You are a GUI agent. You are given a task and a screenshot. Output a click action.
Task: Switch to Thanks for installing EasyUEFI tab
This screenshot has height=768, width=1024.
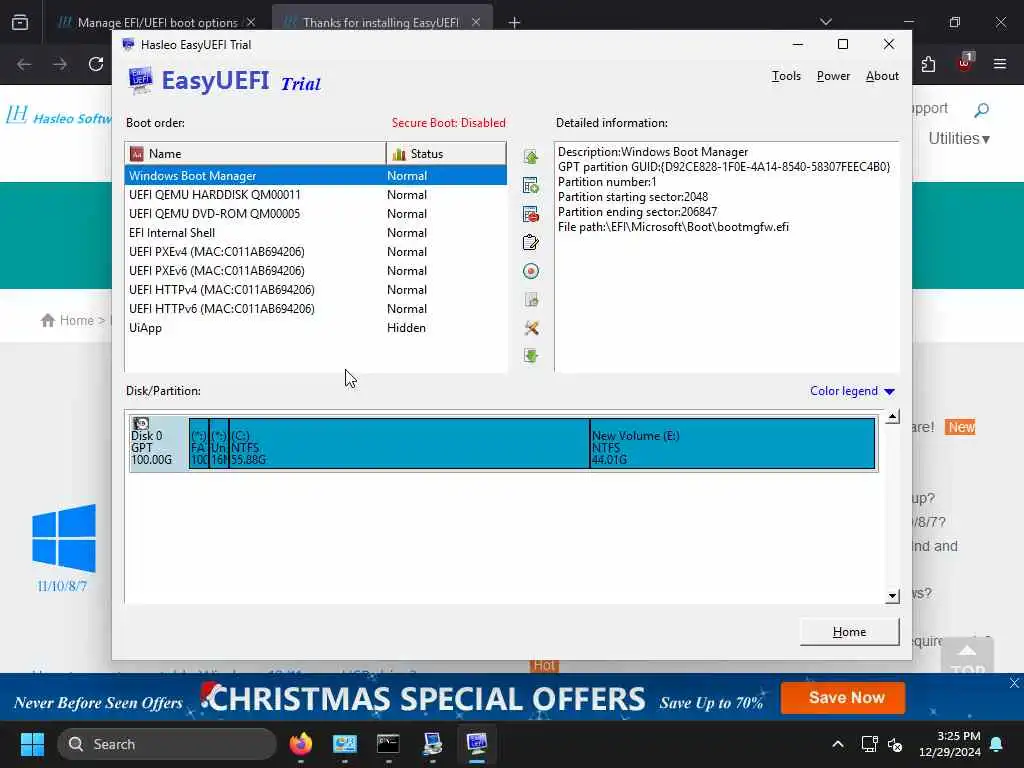pos(382,22)
